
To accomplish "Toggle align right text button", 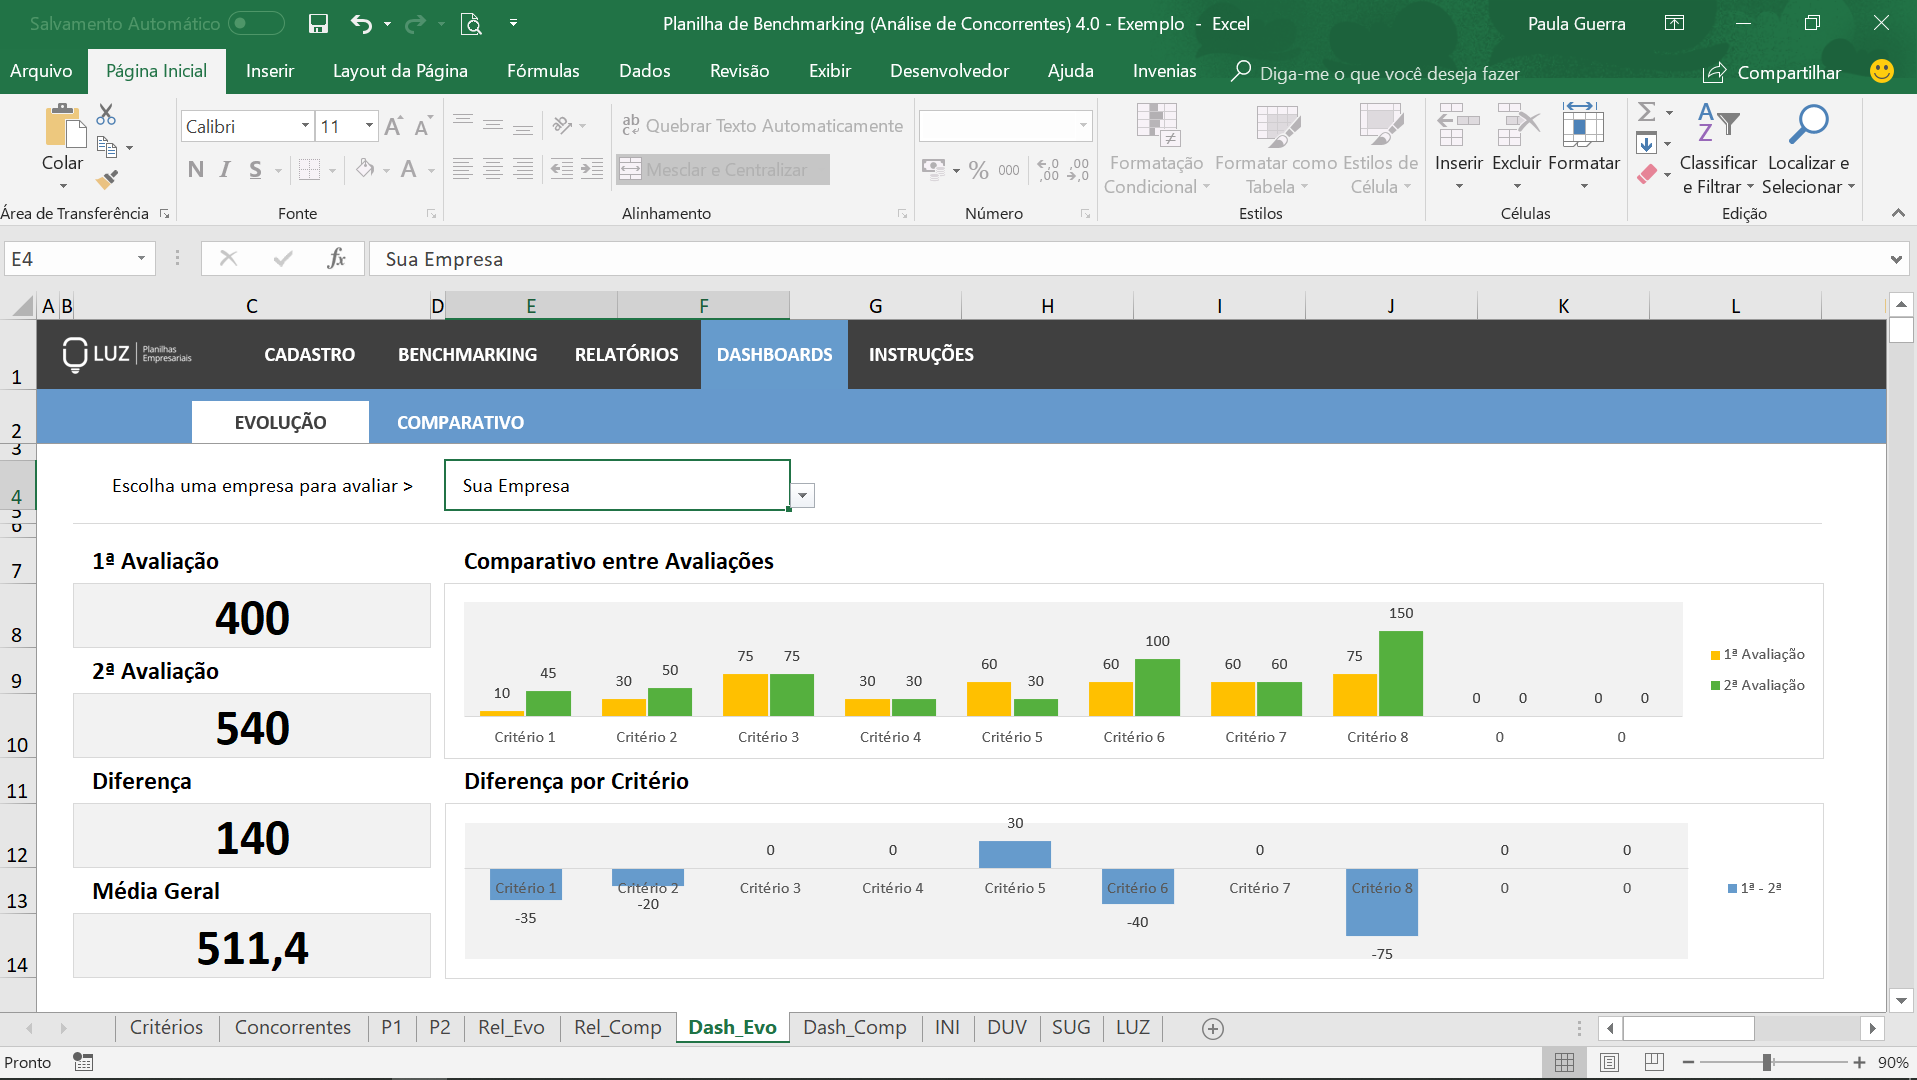I will (x=523, y=169).
